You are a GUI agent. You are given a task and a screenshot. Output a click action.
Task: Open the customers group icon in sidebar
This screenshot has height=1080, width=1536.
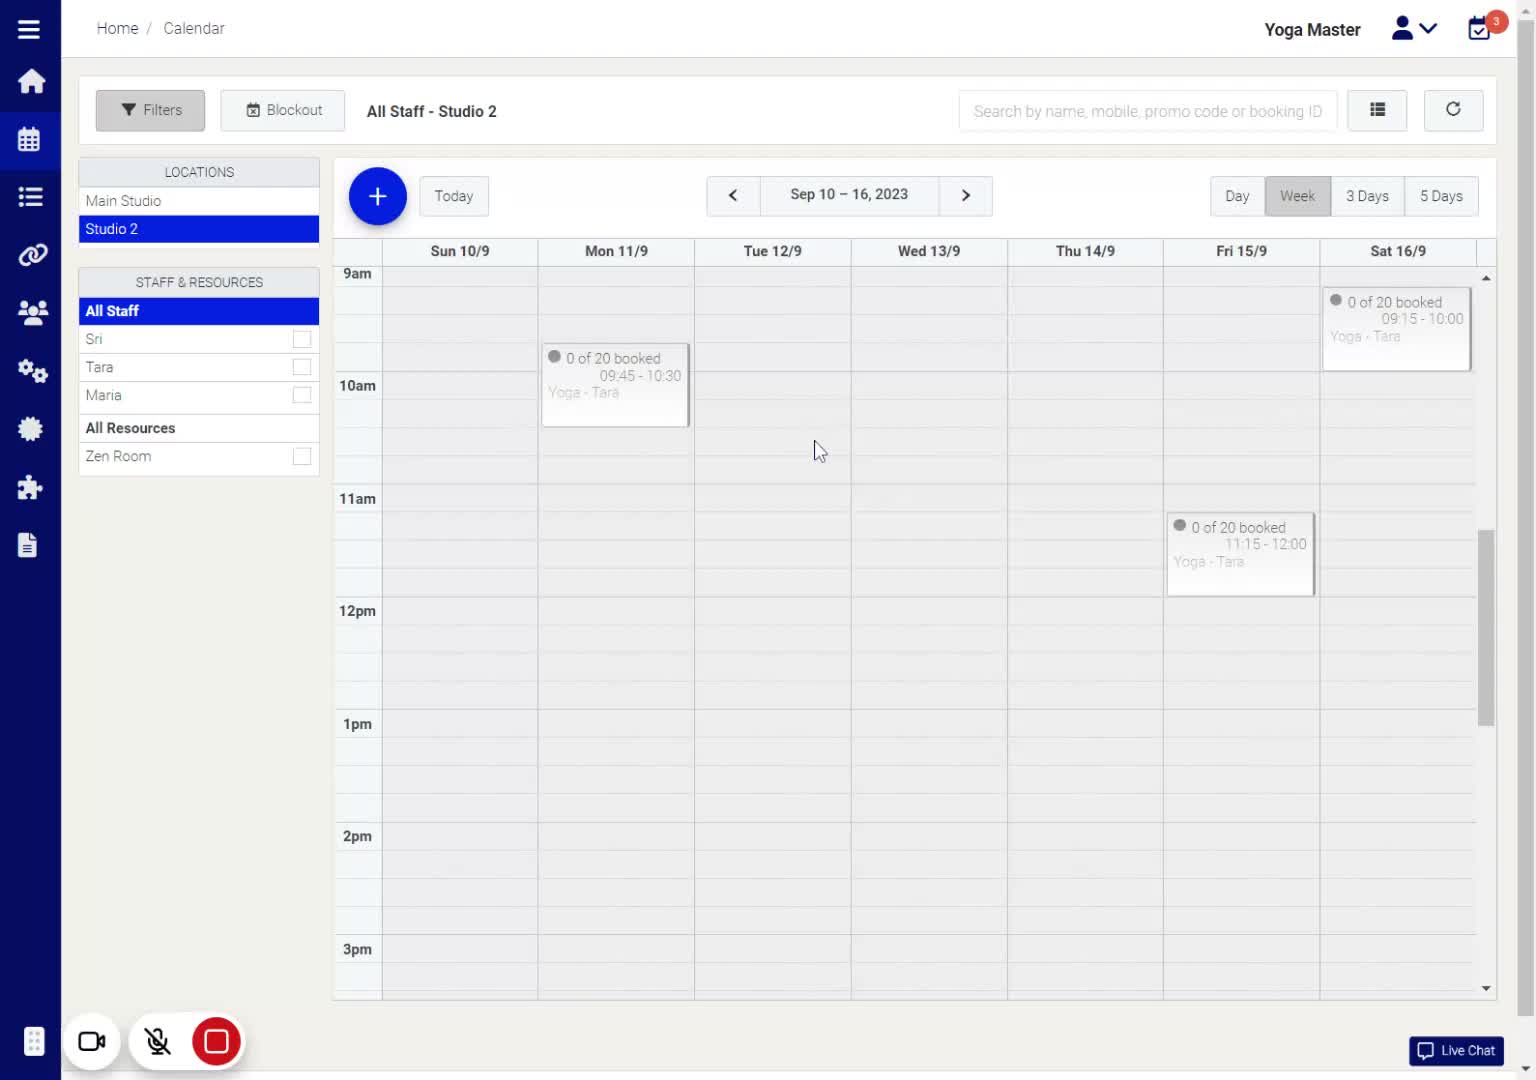31,313
